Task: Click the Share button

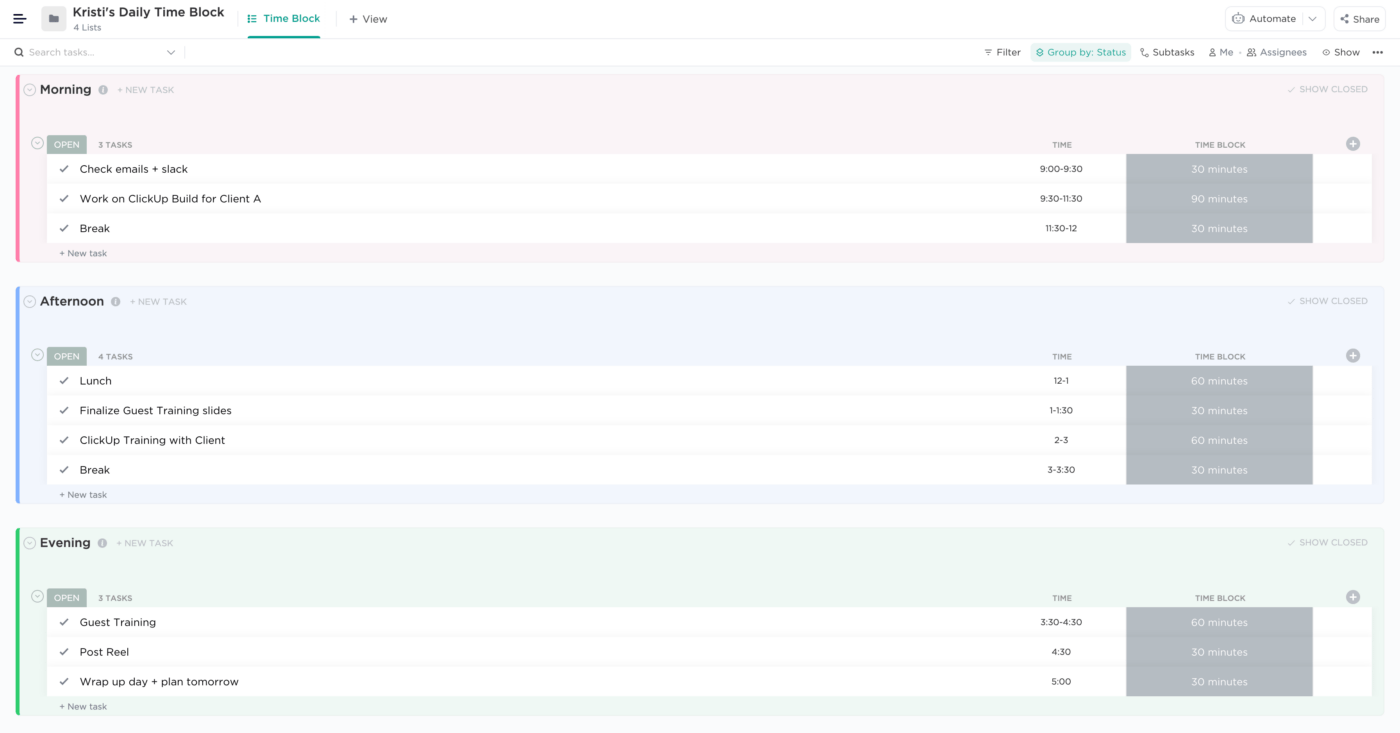Action: [x=1360, y=19]
